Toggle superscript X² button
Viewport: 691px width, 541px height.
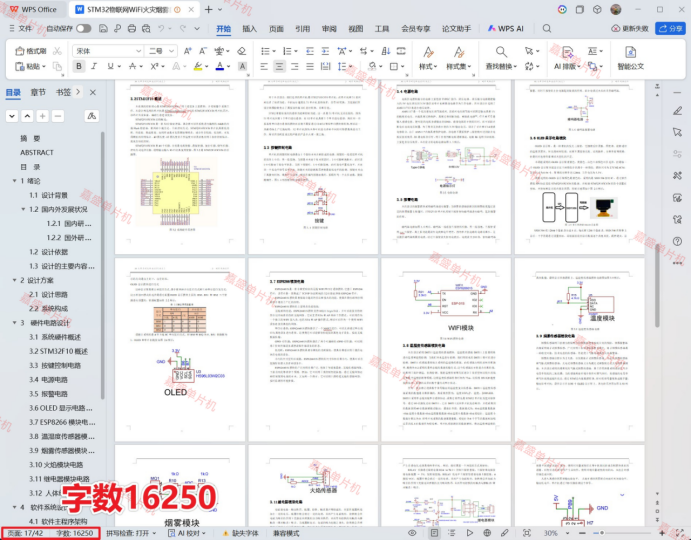pyautogui.click(x=154, y=66)
